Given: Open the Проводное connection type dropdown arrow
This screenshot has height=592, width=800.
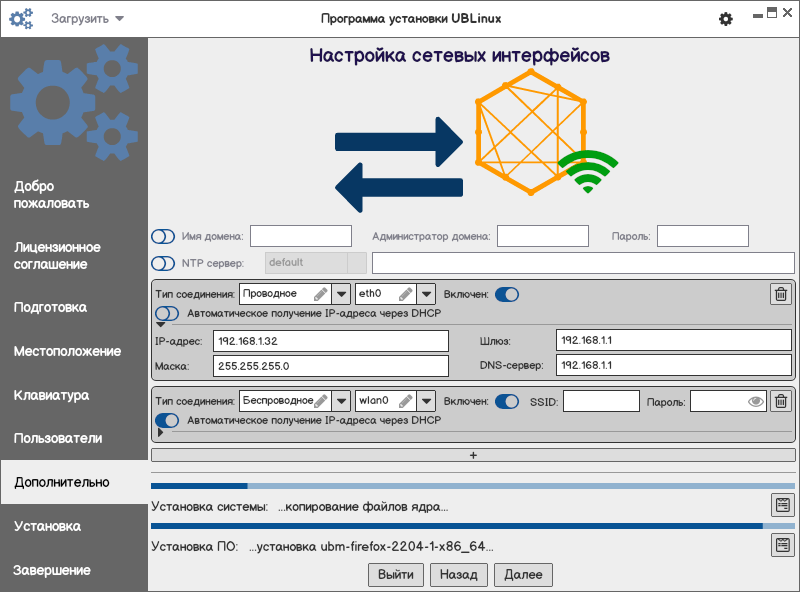Looking at the screenshot, I should [341, 294].
